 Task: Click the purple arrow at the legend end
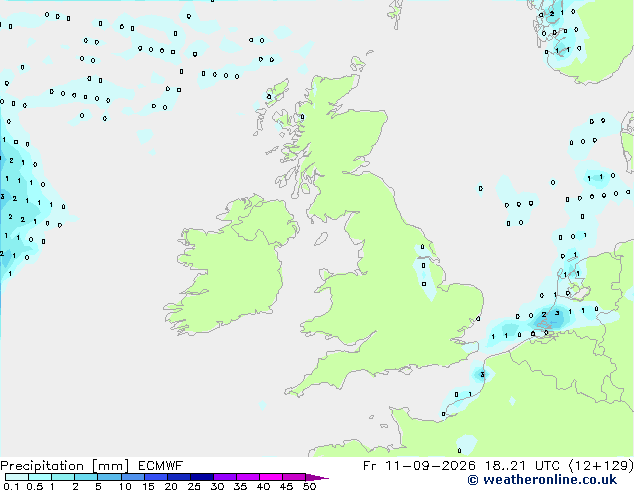(317, 477)
